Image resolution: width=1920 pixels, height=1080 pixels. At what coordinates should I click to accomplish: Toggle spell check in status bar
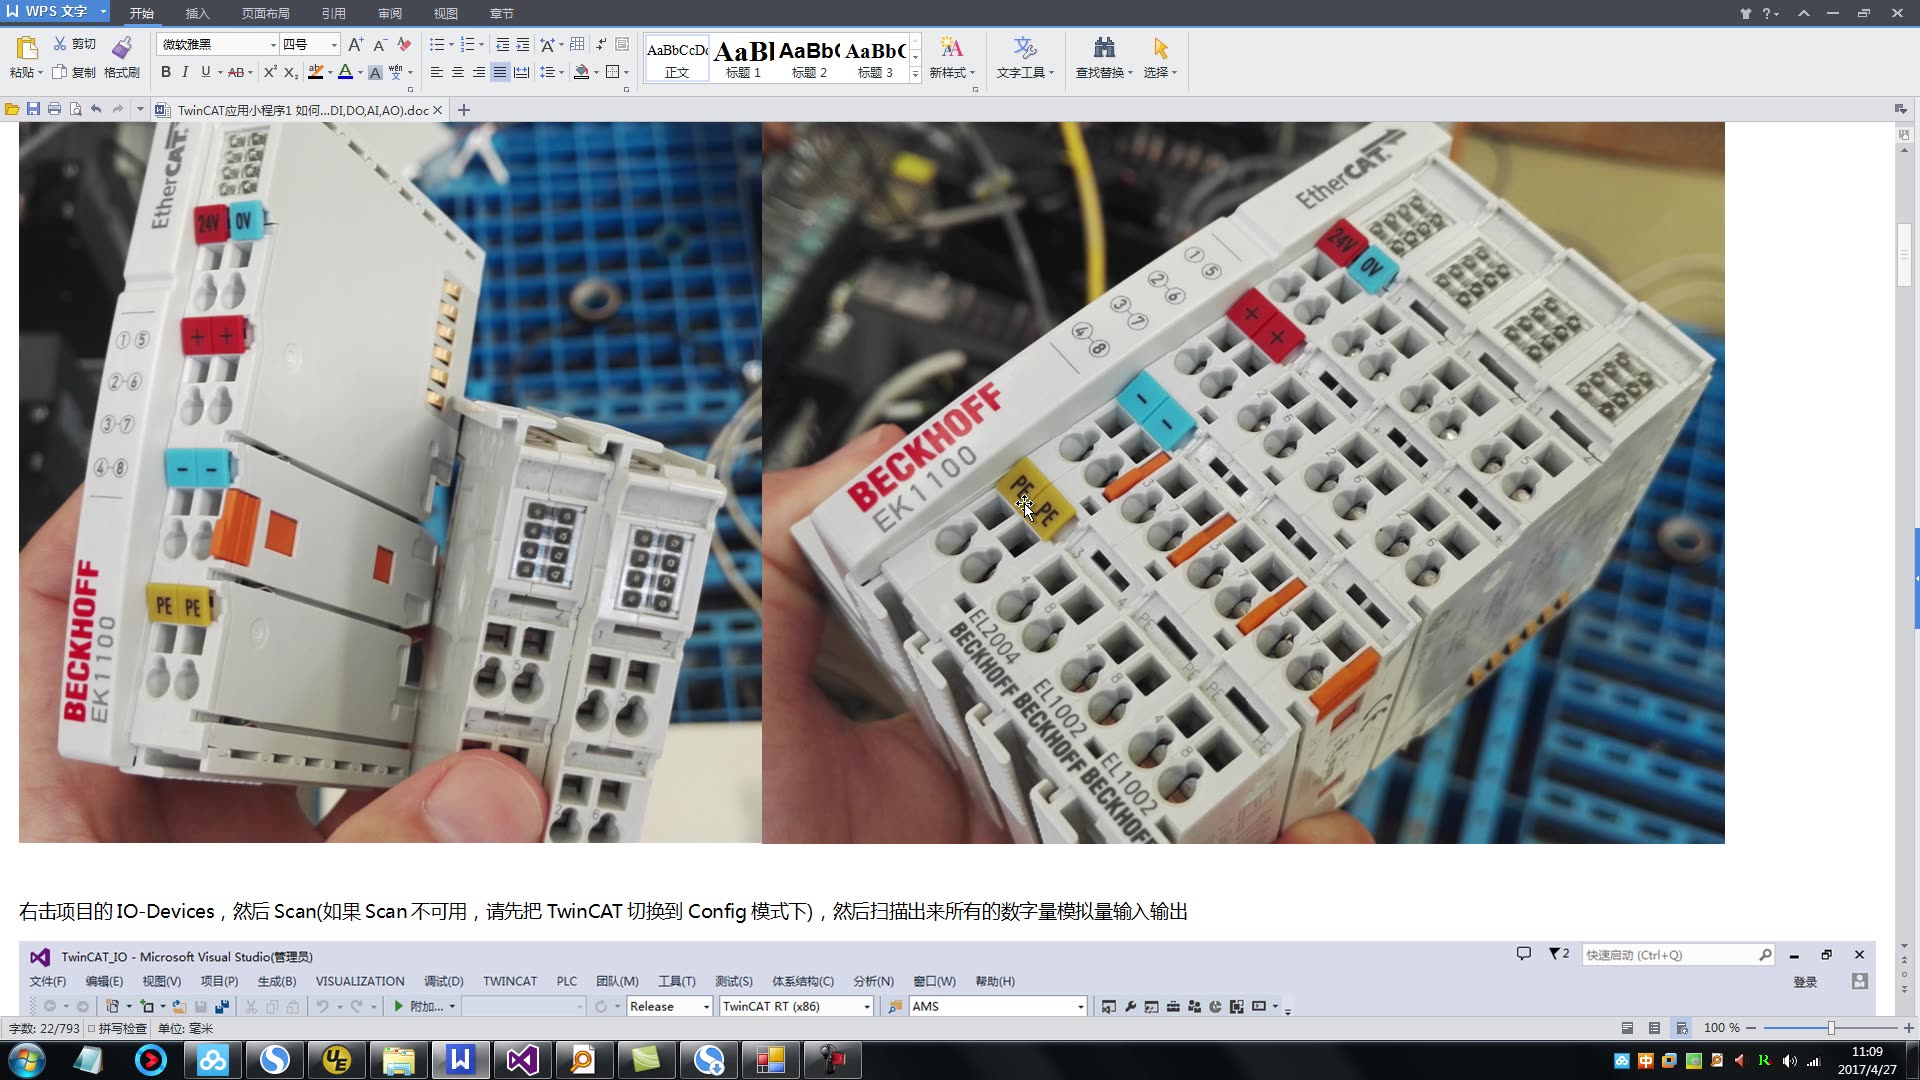coord(118,1028)
